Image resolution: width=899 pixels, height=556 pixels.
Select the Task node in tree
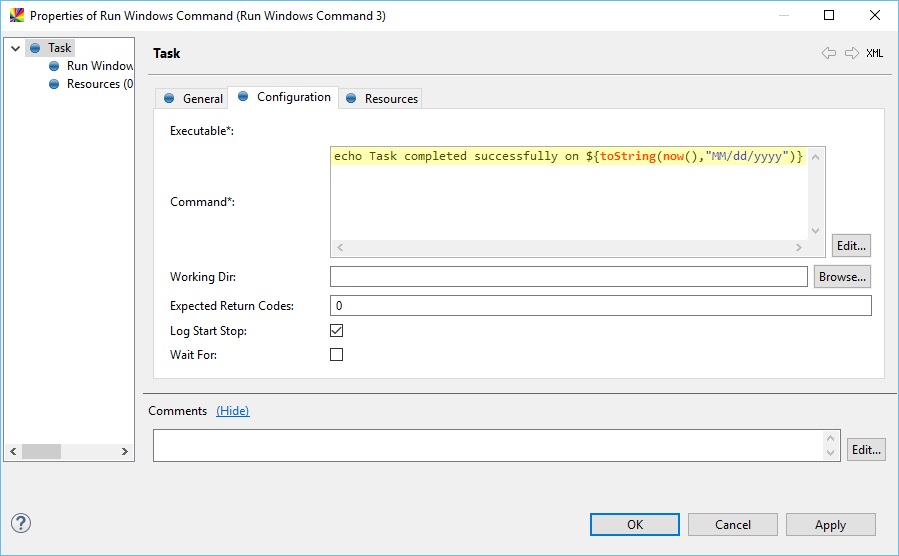(59, 48)
